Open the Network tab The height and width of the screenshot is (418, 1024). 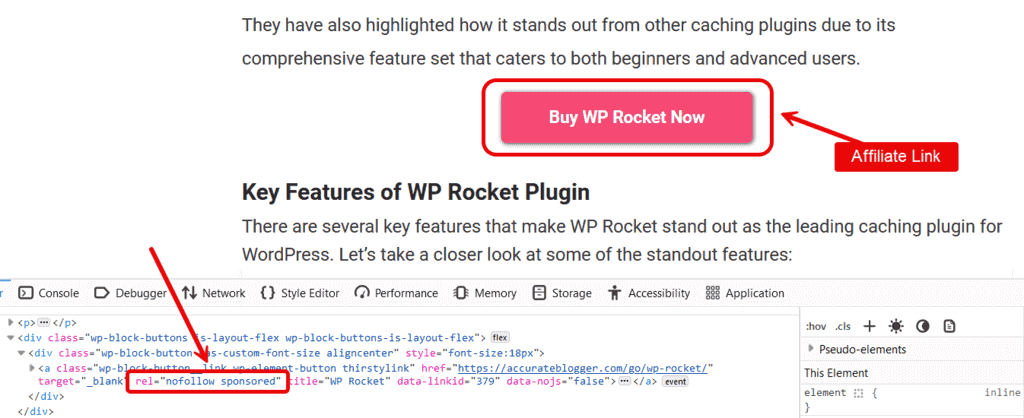pos(213,293)
